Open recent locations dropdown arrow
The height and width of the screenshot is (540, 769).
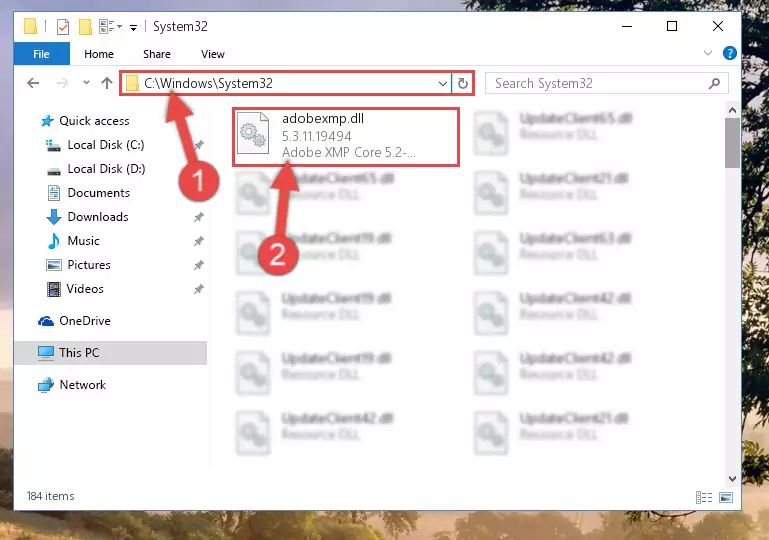(x=86, y=82)
